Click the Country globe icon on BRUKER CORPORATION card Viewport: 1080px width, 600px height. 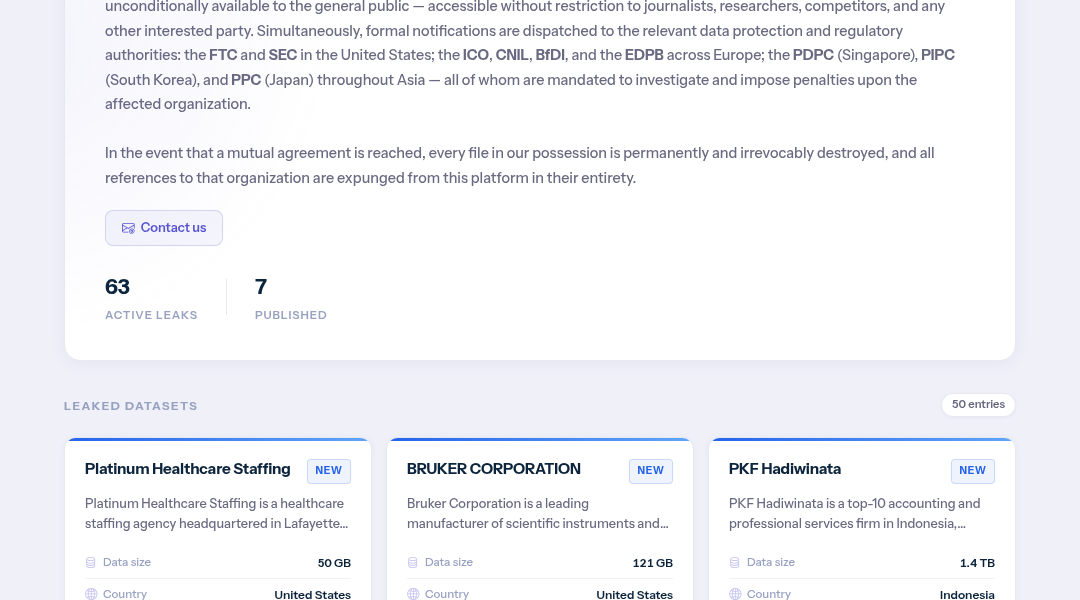coord(413,594)
